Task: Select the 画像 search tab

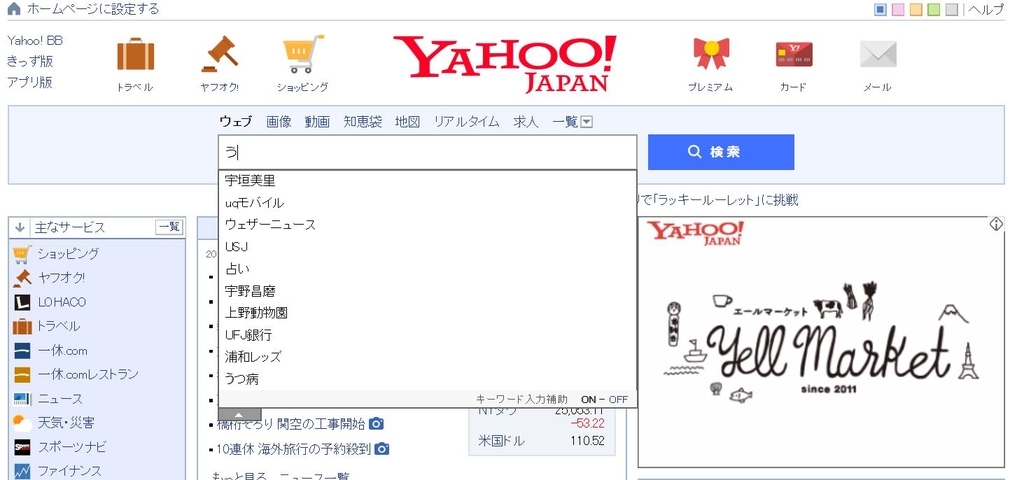Action: coord(279,121)
